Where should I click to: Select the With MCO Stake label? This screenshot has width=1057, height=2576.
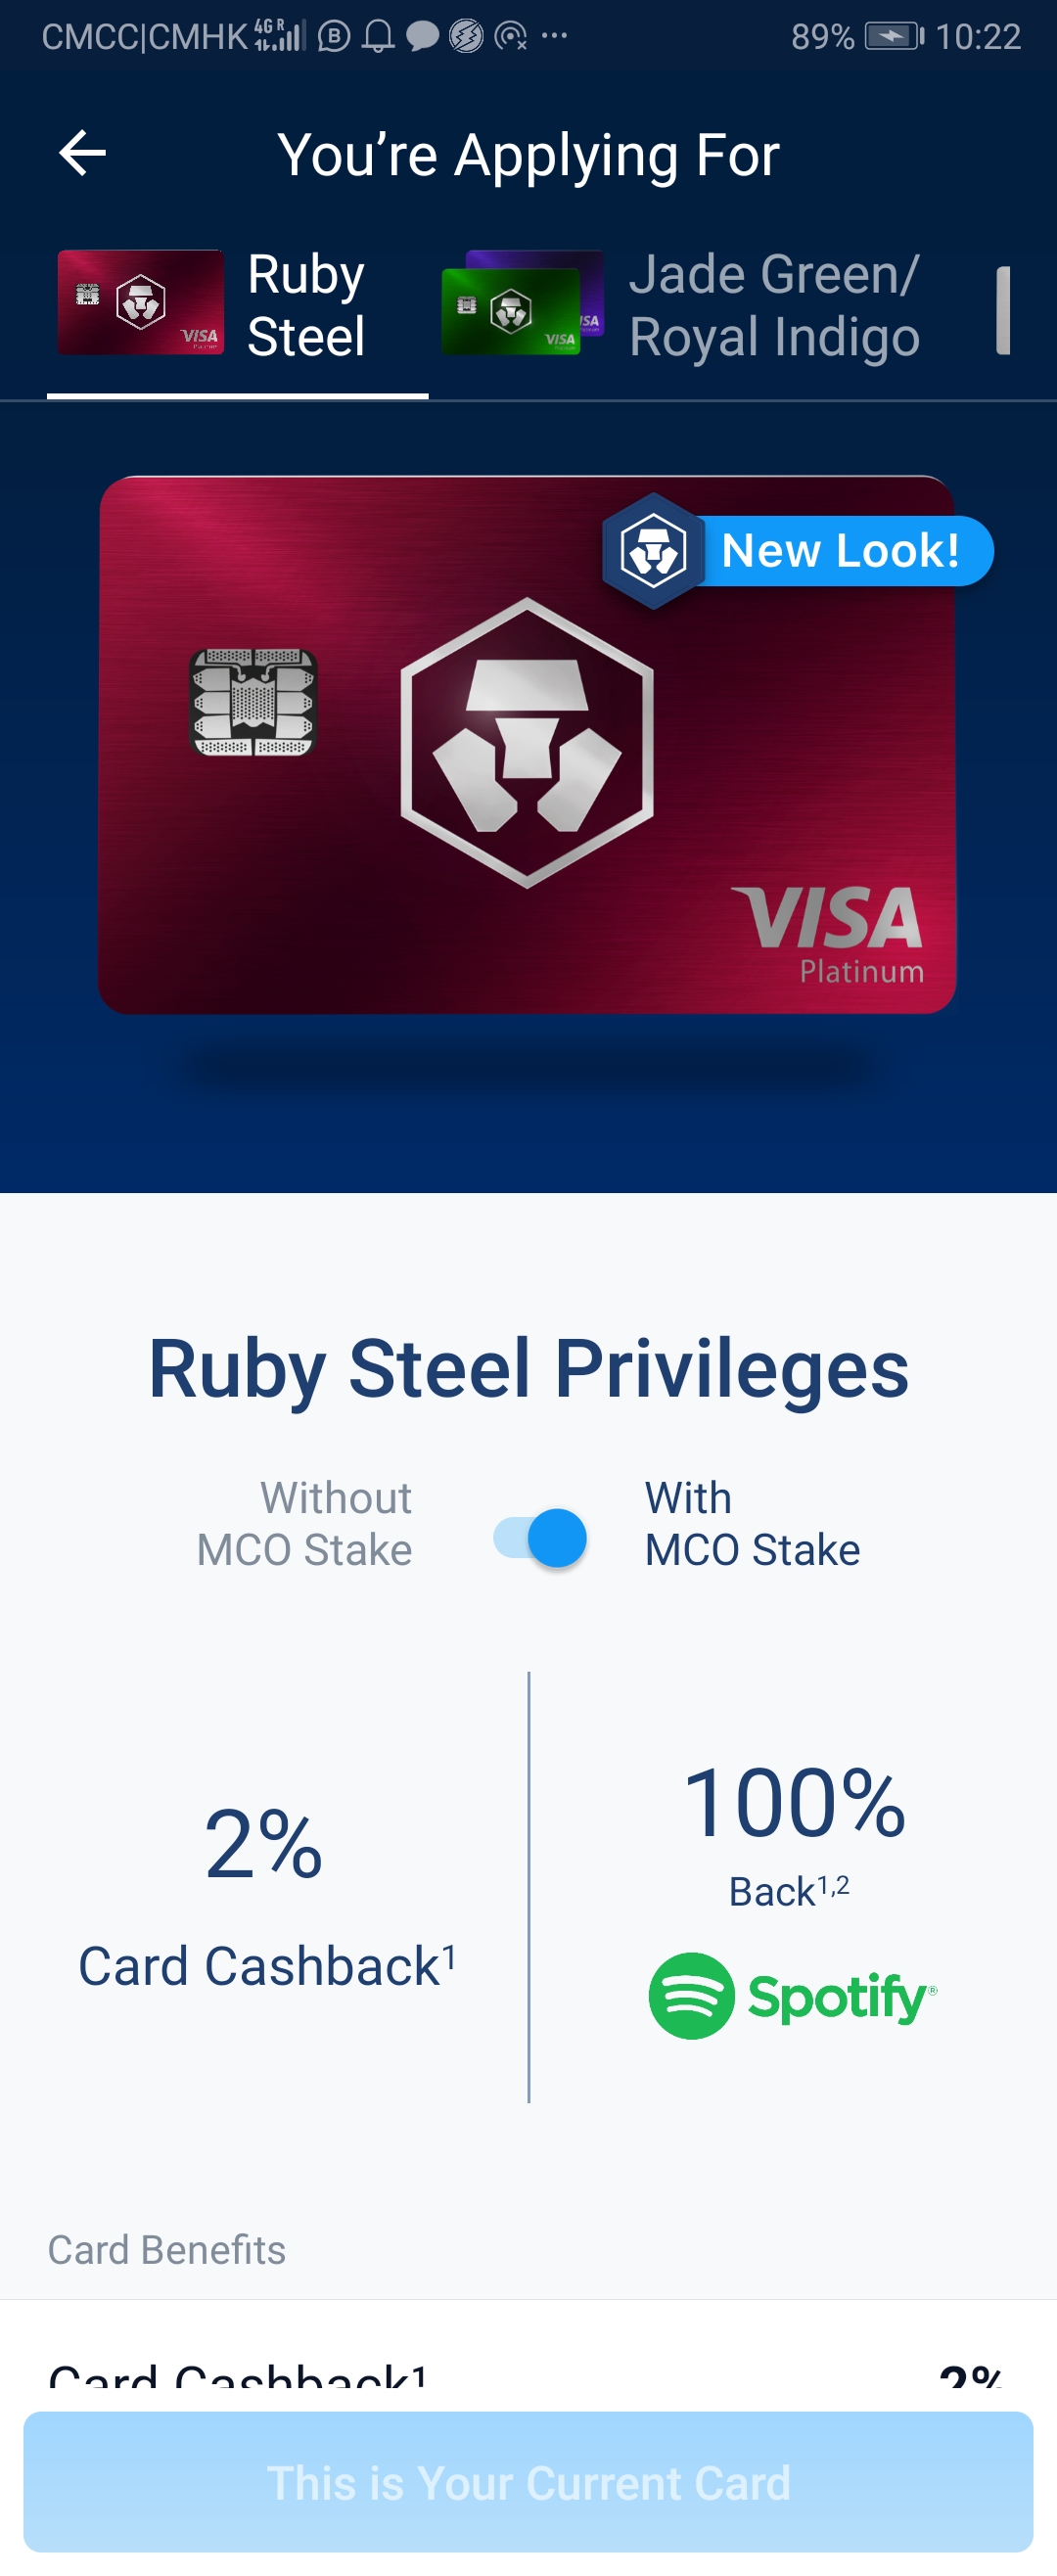click(752, 1524)
